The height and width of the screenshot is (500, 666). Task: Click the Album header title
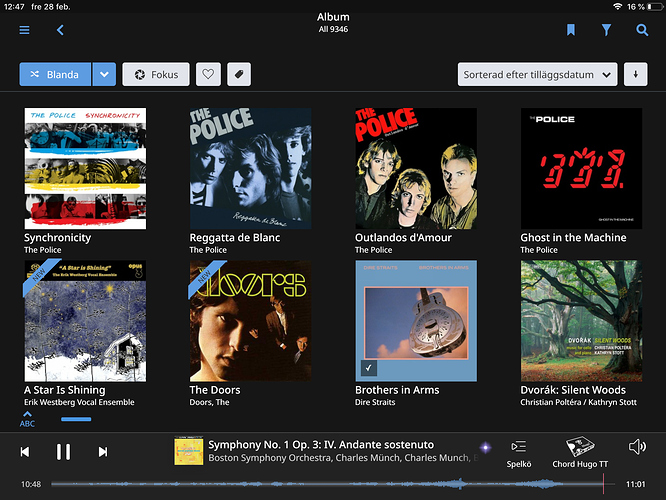click(x=333, y=17)
